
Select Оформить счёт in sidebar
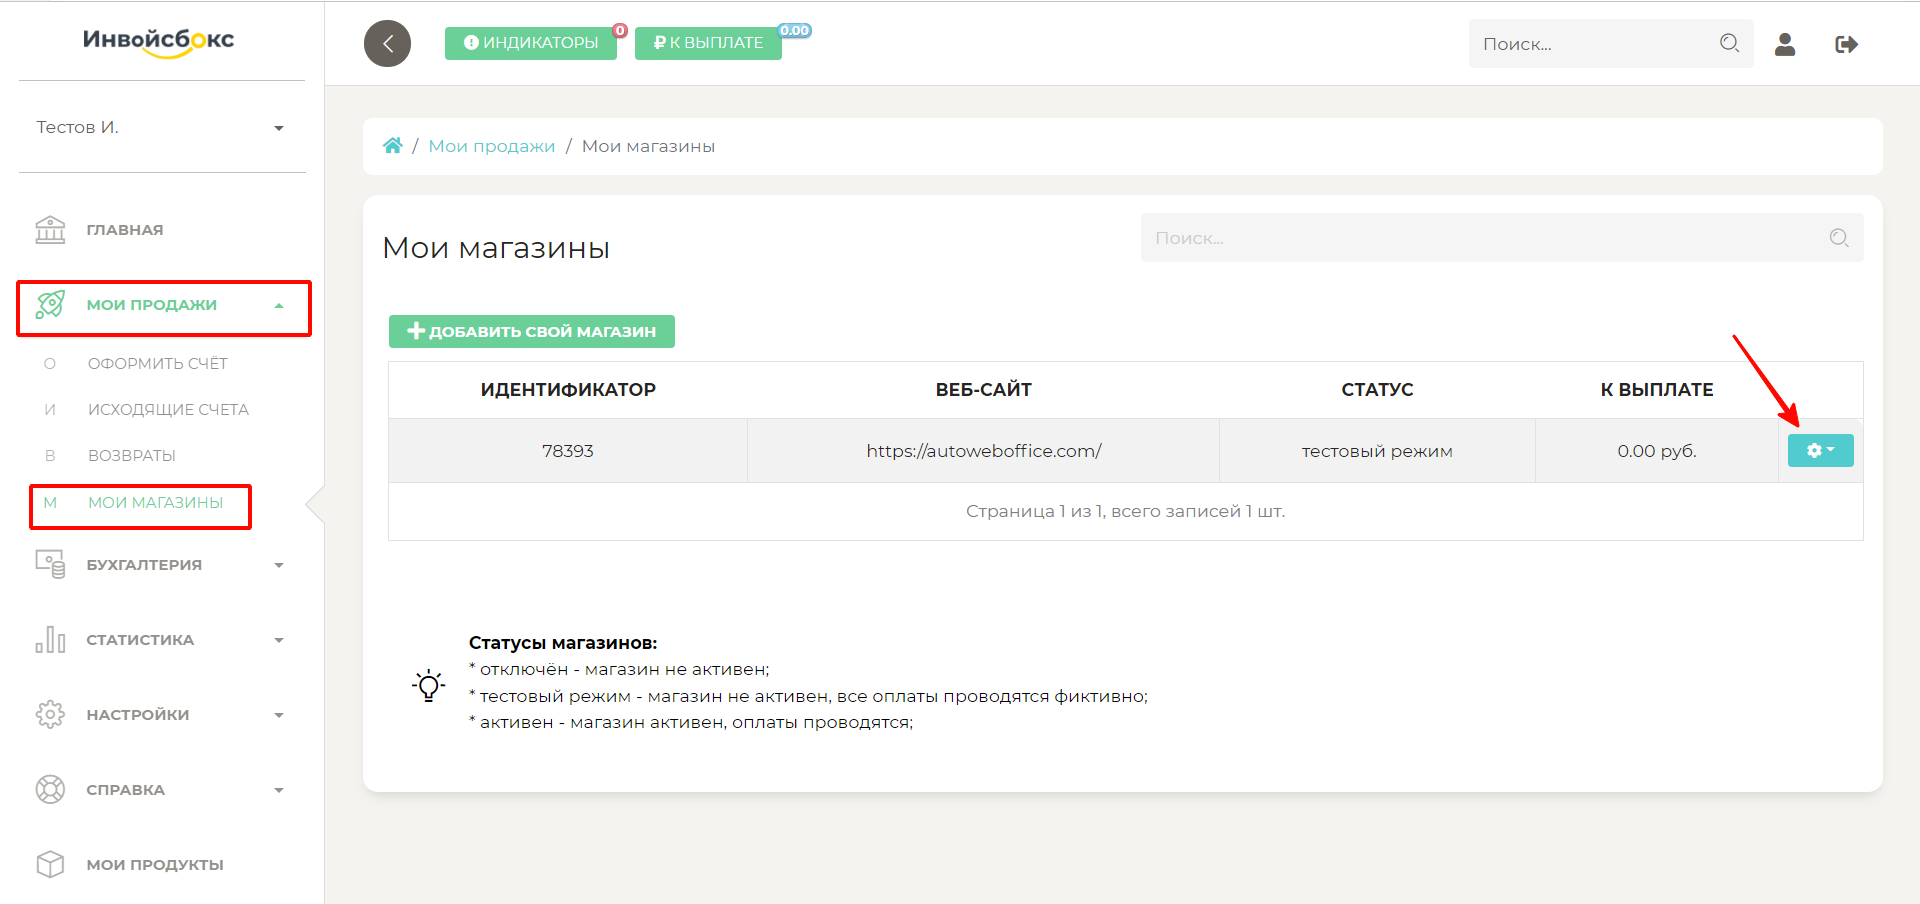[x=157, y=364]
